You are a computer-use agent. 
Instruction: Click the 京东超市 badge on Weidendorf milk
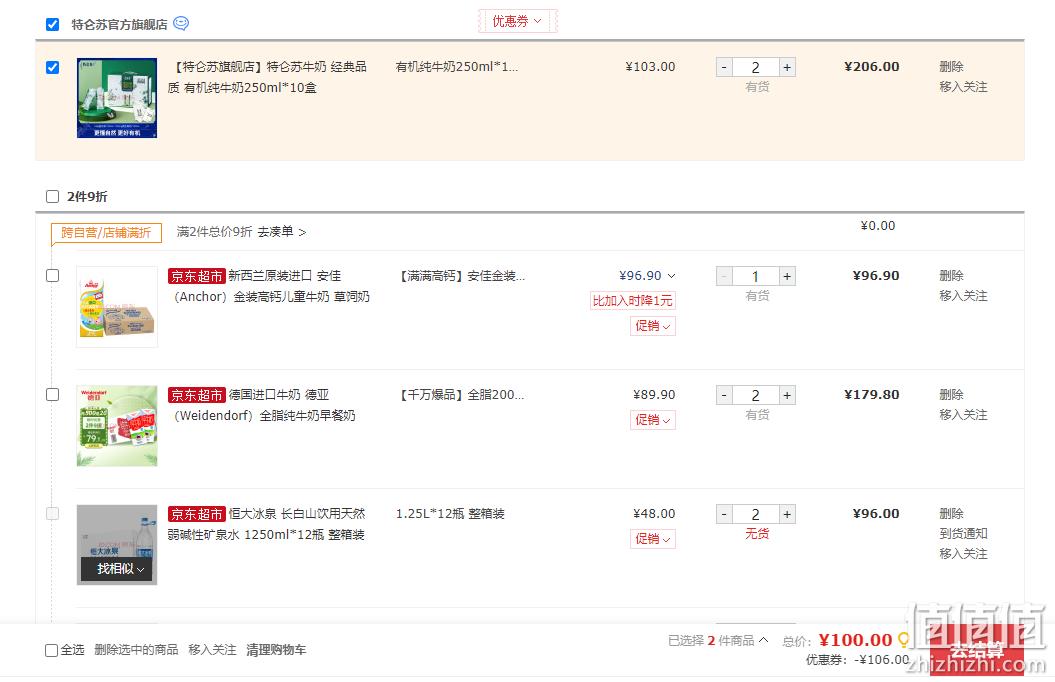[196, 395]
